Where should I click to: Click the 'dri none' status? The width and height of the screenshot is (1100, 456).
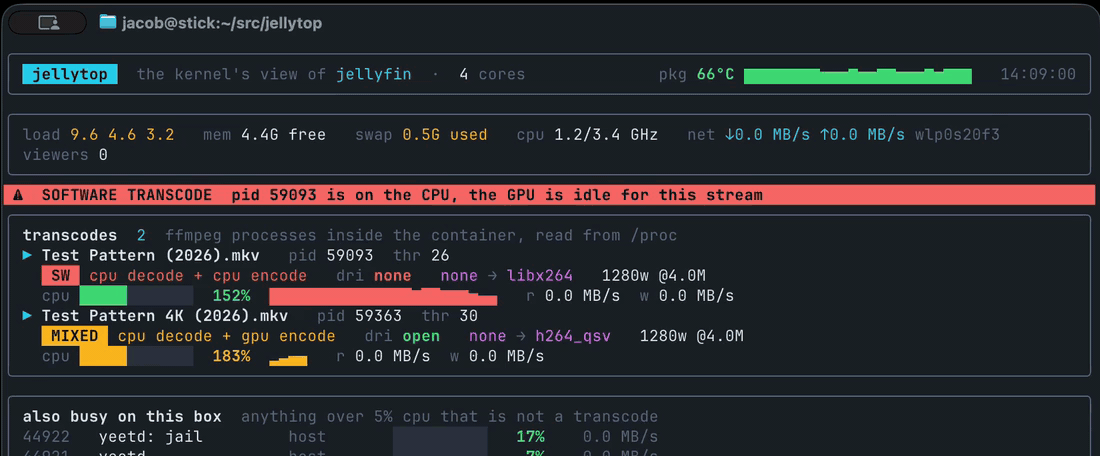click(374, 276)
